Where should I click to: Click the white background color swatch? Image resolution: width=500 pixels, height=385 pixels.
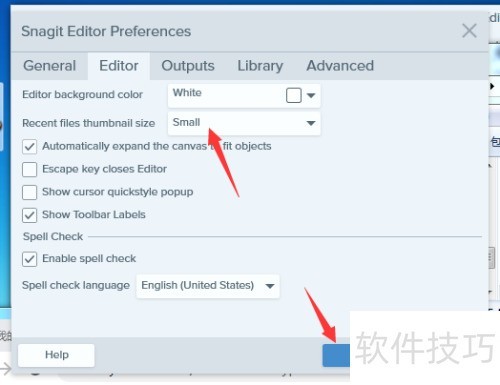[x=294, y=95]
